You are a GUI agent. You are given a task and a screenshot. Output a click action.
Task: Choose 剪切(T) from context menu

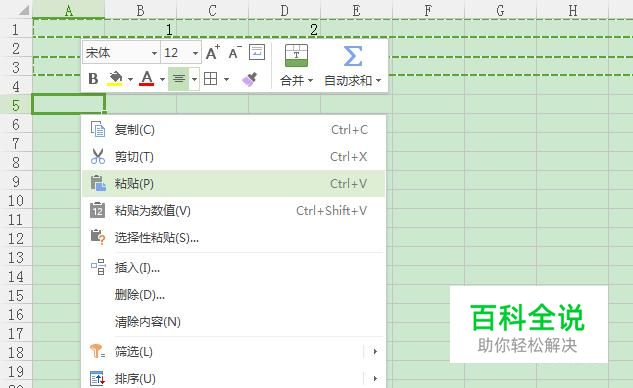coord(233,157)
